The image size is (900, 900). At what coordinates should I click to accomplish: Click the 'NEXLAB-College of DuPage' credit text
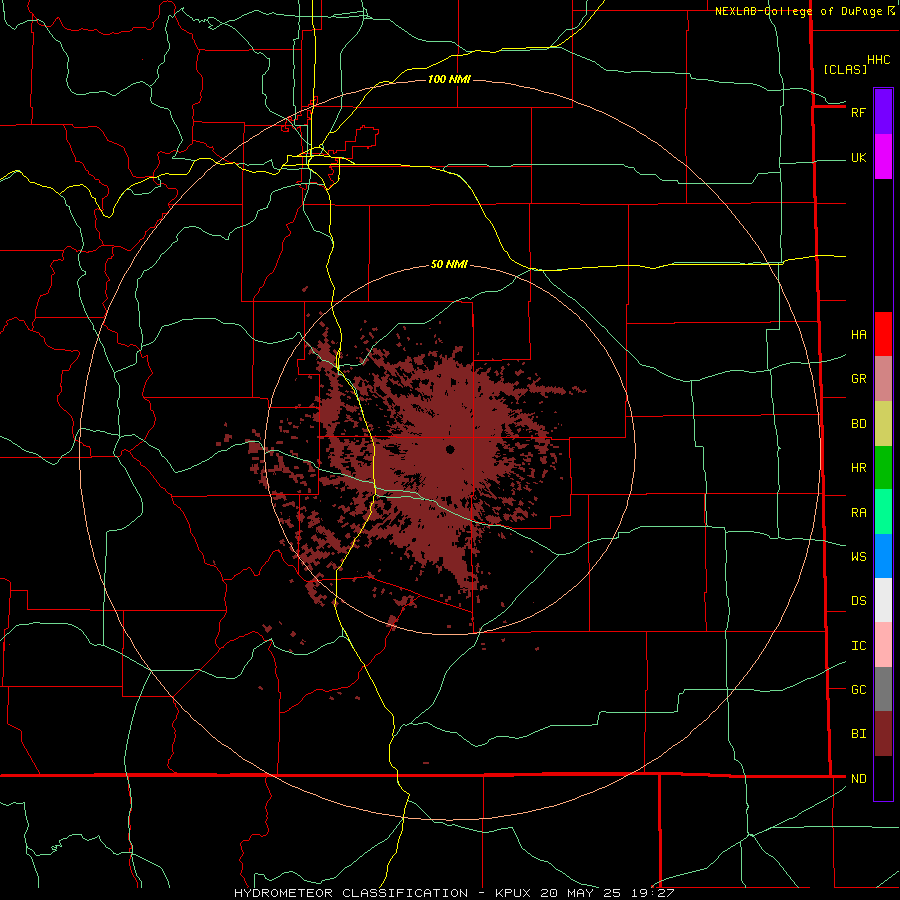[x=798, y=11]
